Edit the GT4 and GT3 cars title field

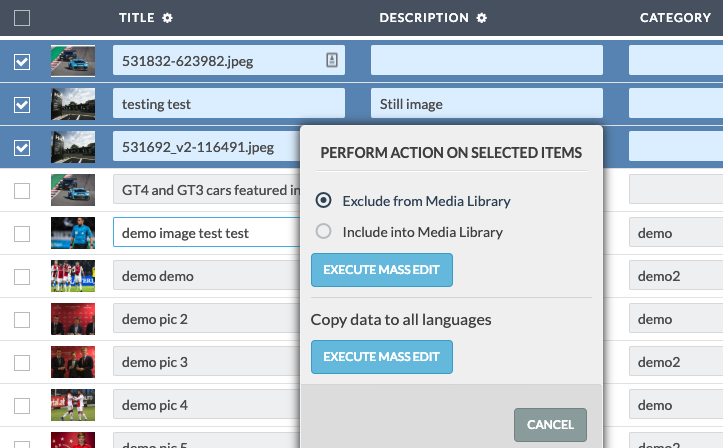click(x=207, y=189)
